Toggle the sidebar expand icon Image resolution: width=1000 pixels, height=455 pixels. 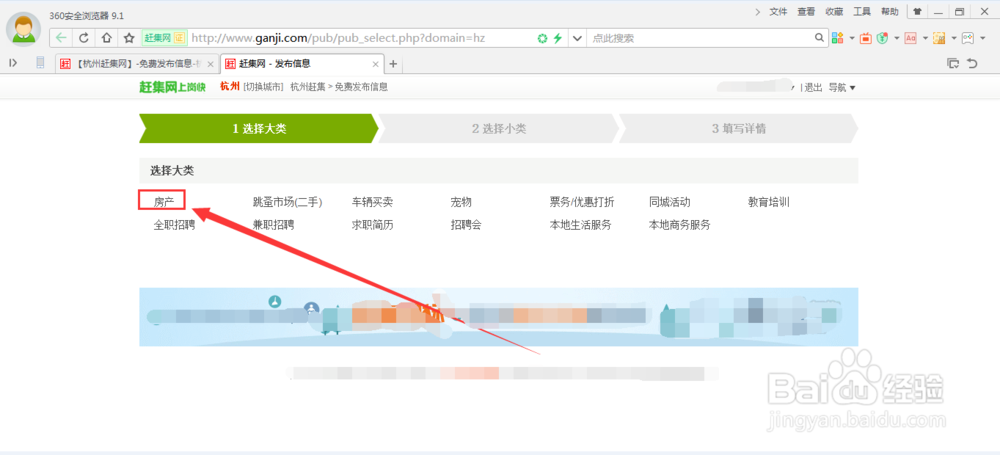click(13, 63)
